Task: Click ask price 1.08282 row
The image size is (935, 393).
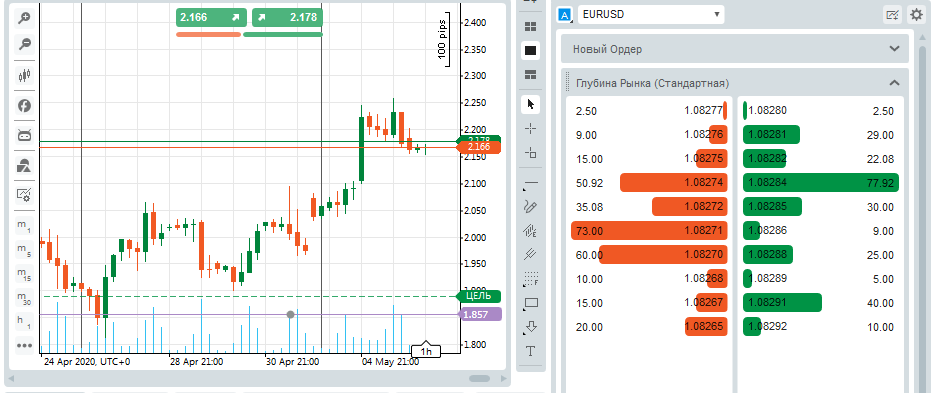Action: 821,159
